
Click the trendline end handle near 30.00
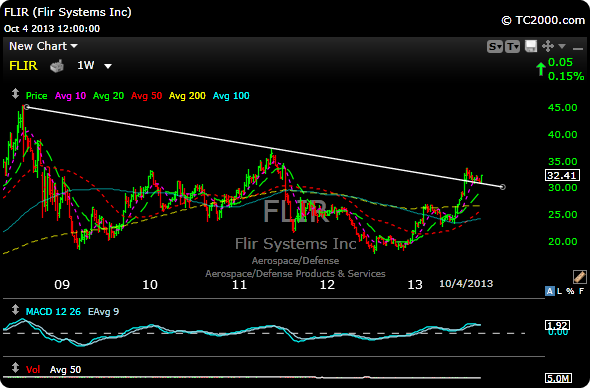pos(503,187)
